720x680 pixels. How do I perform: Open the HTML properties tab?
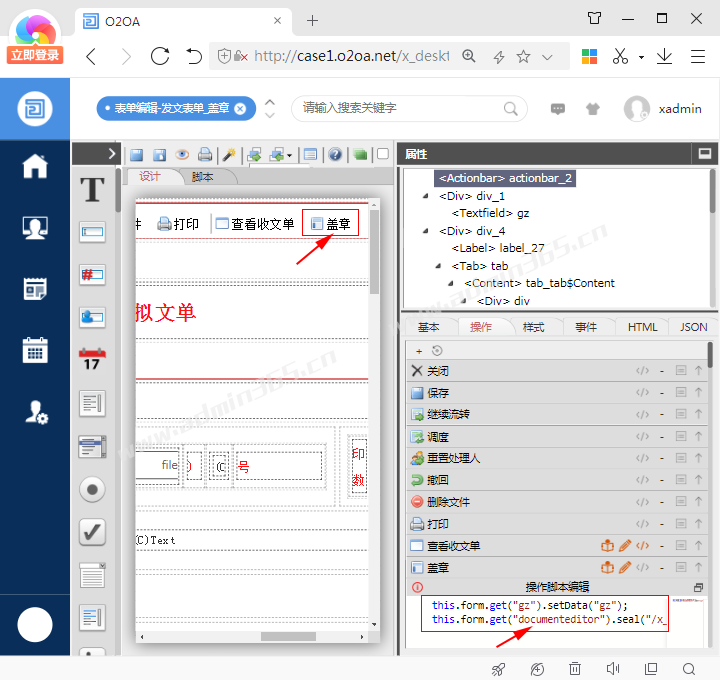pyautogui.click(x=642, y=327)
